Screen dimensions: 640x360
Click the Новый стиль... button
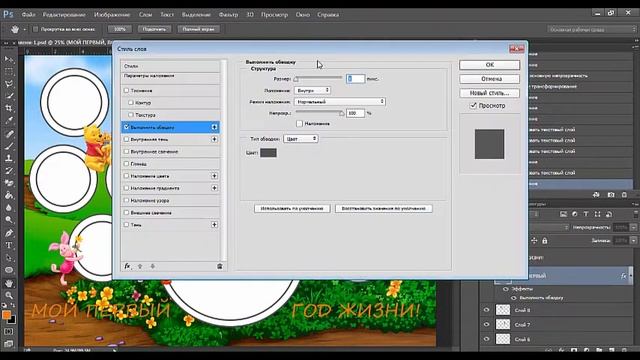pos(489,93)
